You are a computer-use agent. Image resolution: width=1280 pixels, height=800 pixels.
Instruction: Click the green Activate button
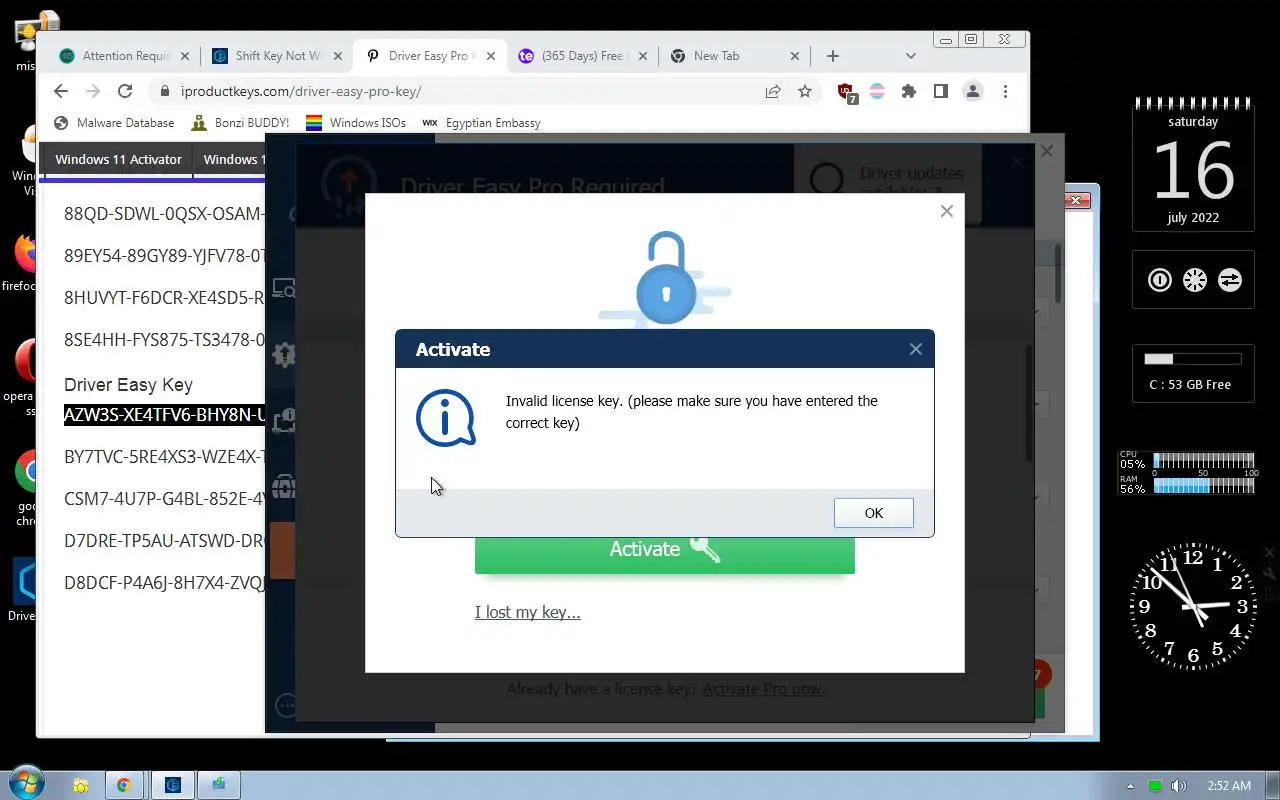tap(664, 550)
